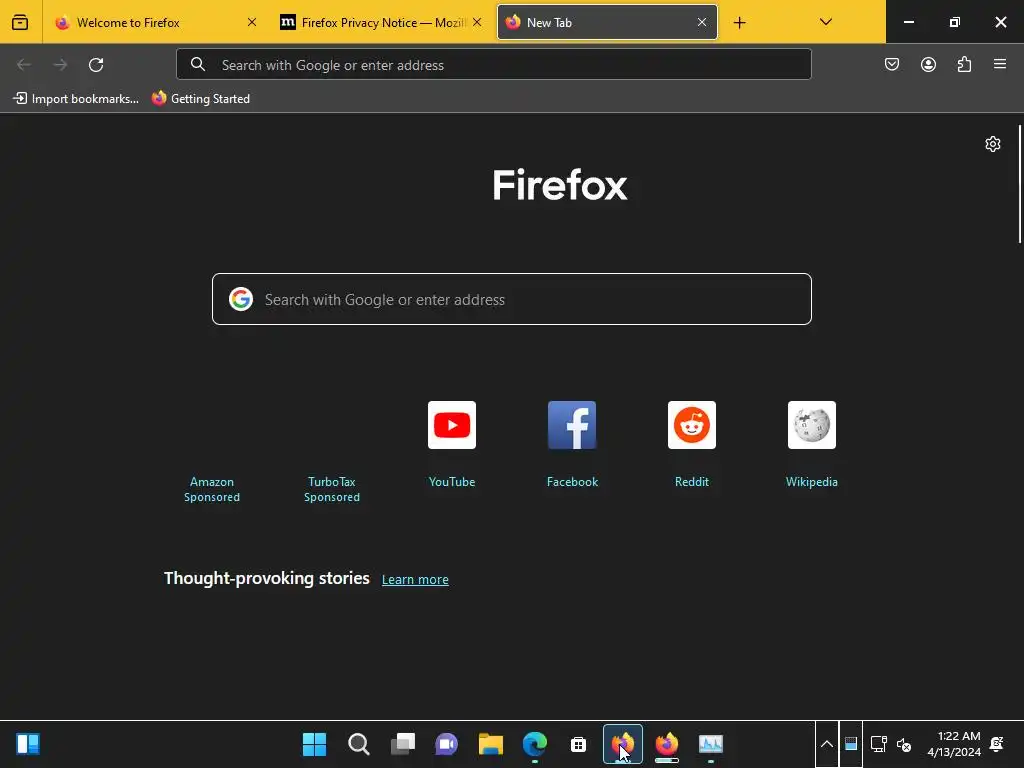
Task: Click the network icon in the tray
Action: point(878,744)
